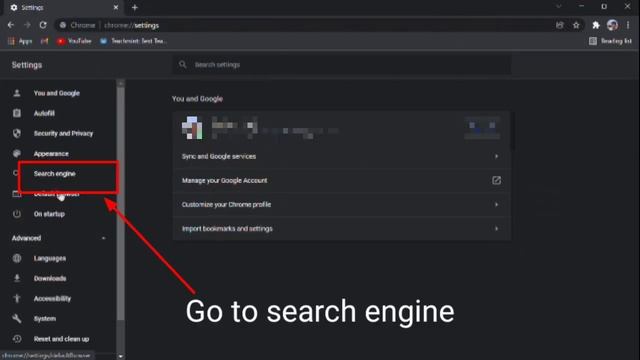Screen dimensions: 640x360
Task: Click the Reset and clean up clock icon
Action: coord(17,338)
